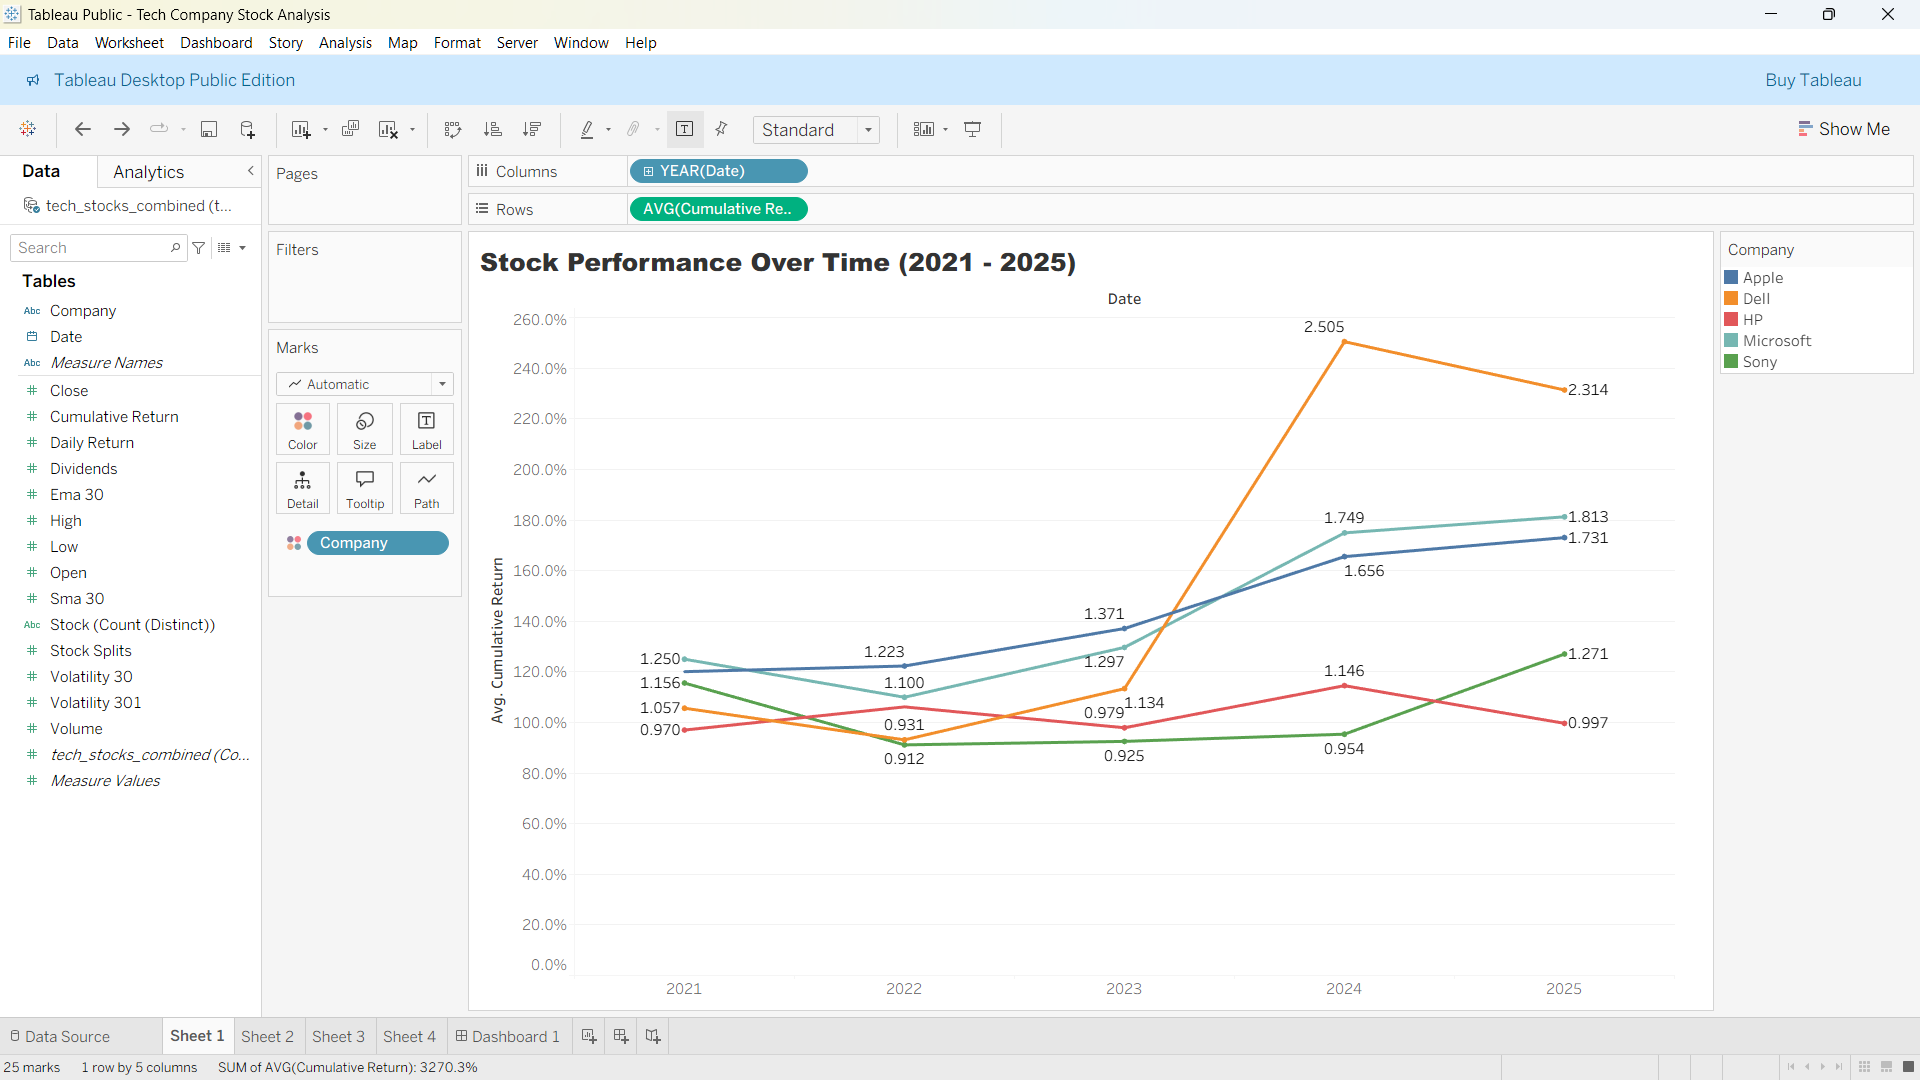Click the Presentation Mode icon
Screen dimensions: 1920x1080
(x=972, y=129)
